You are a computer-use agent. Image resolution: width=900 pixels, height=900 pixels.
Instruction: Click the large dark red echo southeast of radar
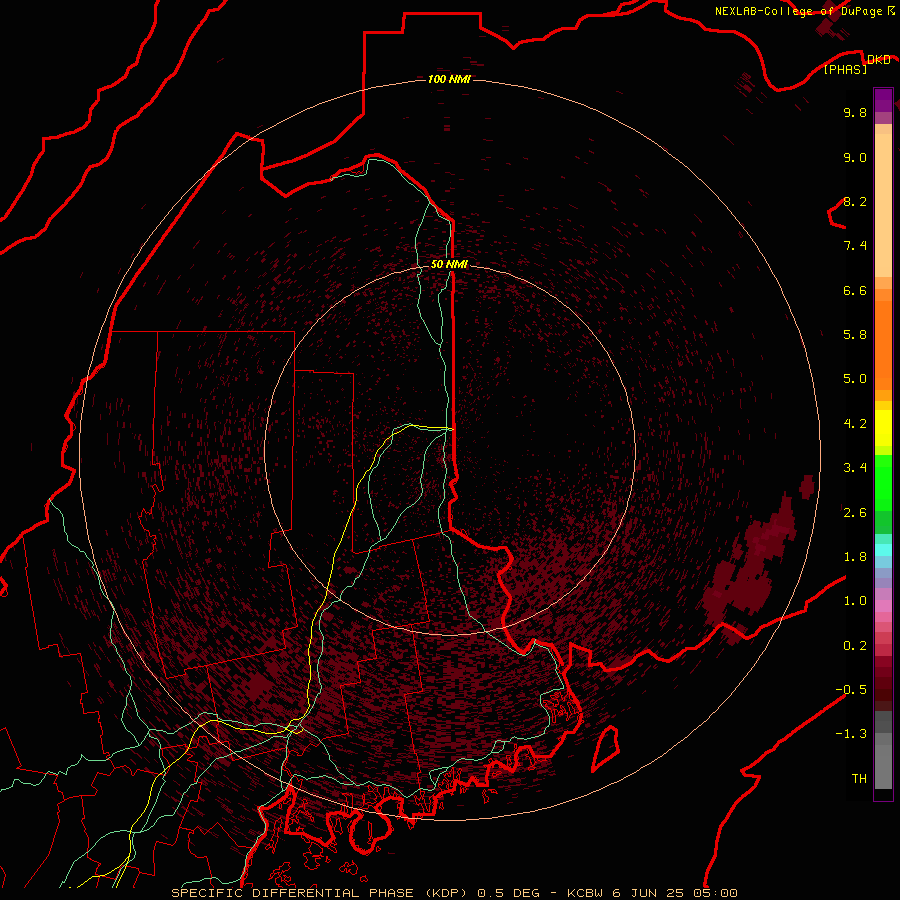(752, 565)
